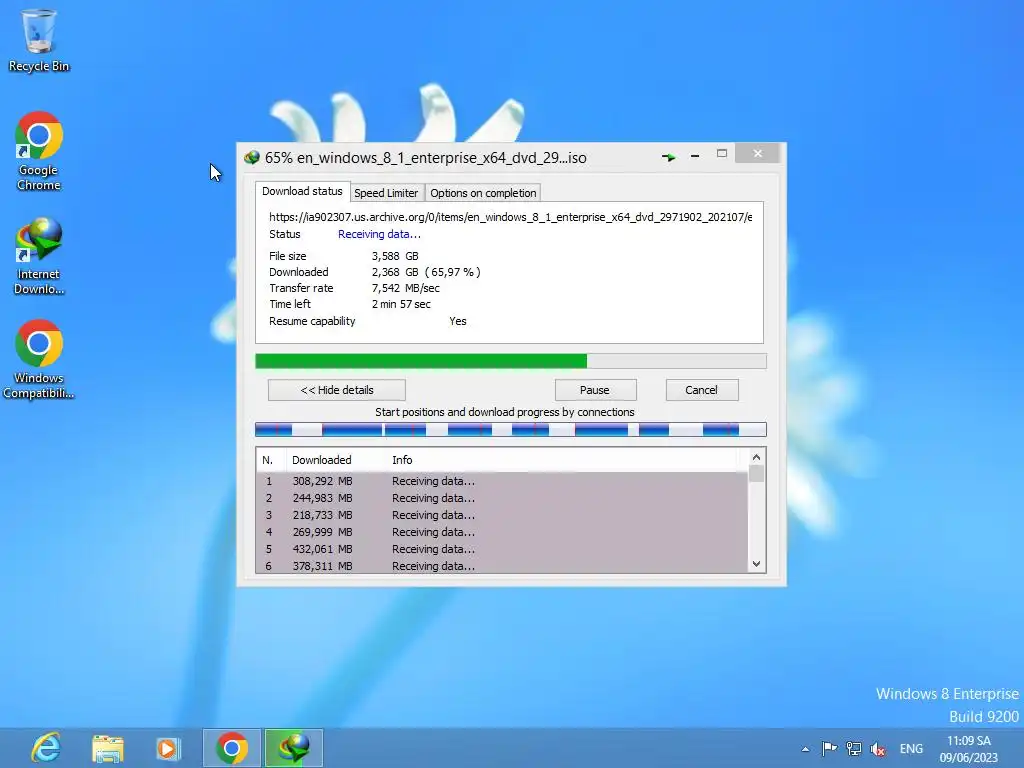Open the media player taskbar icon
This screenshot has height=768, width=1024.
(x=168, y=748)
